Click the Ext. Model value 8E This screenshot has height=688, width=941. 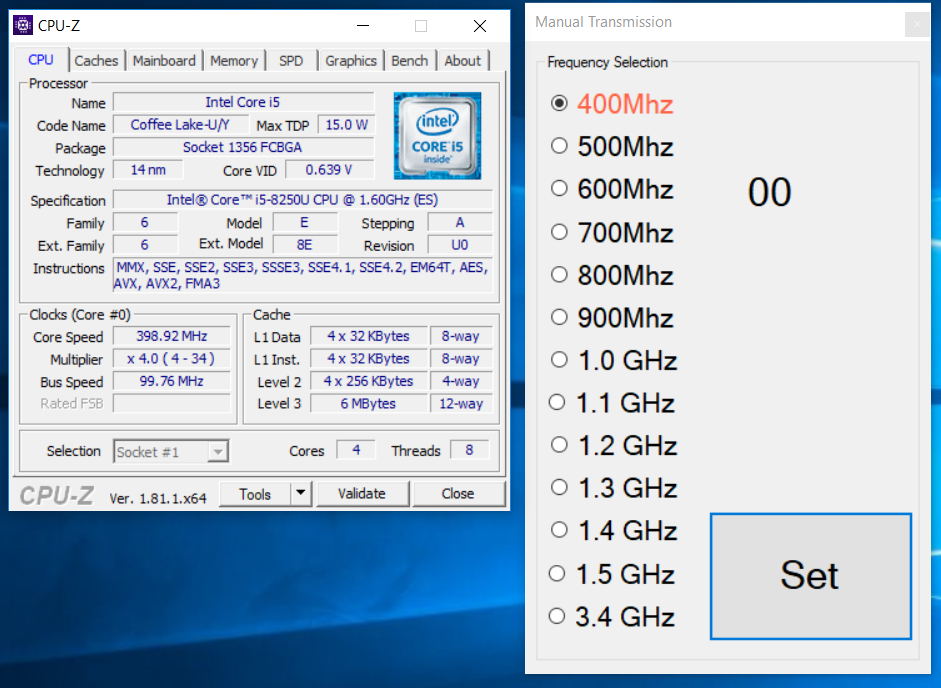click(304, 245)
